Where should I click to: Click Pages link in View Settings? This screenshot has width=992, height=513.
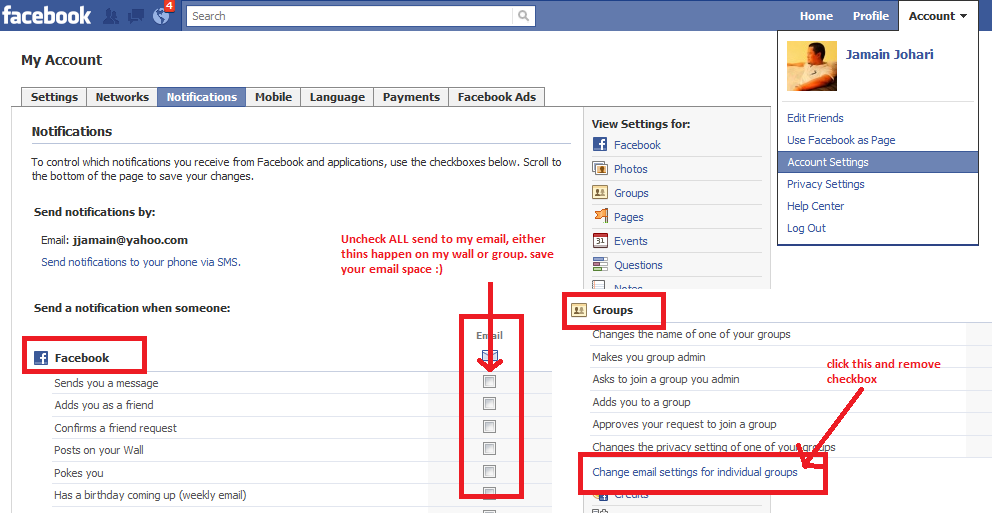628,217
